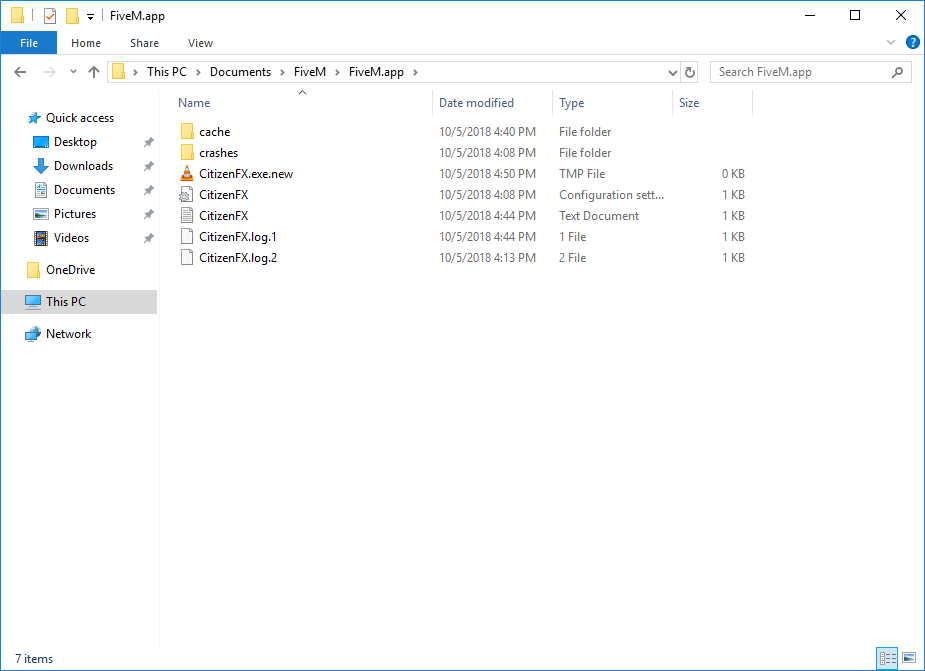Select the file named CitizenFX.exe.new
Screen dimensions: 925x671
(x=246, y=174)
